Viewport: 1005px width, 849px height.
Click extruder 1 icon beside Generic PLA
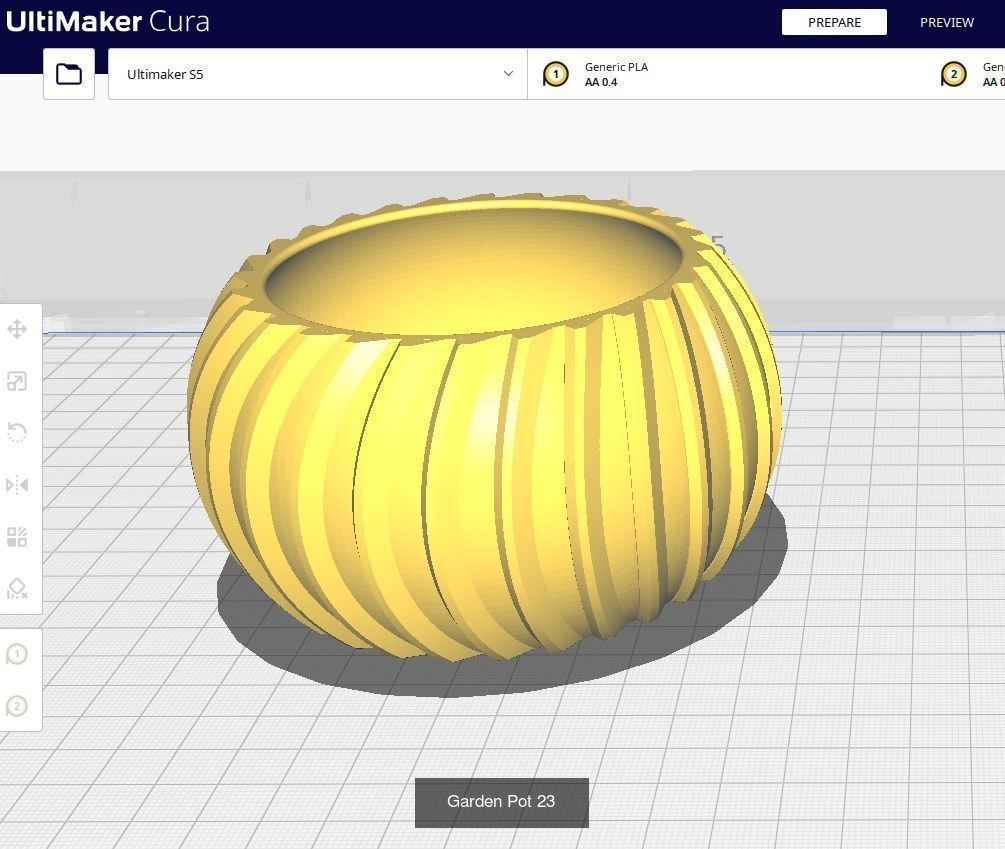click(556, 74)
